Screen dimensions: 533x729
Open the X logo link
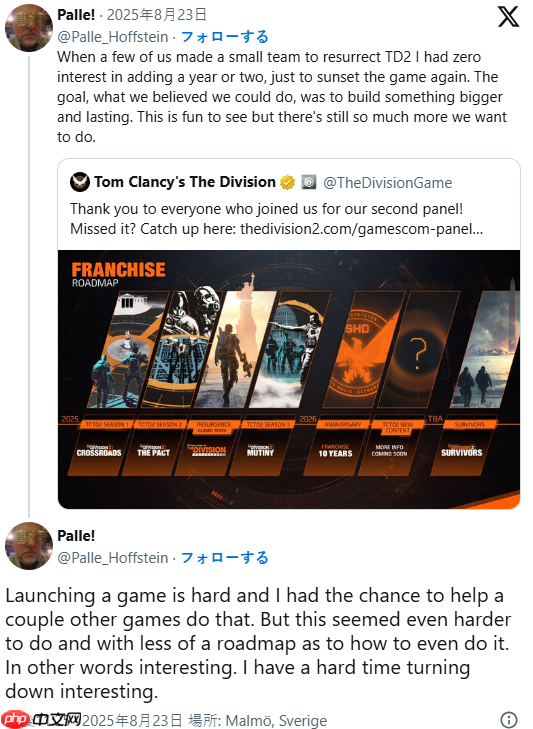pyautogui.click(x=508, y=17)
